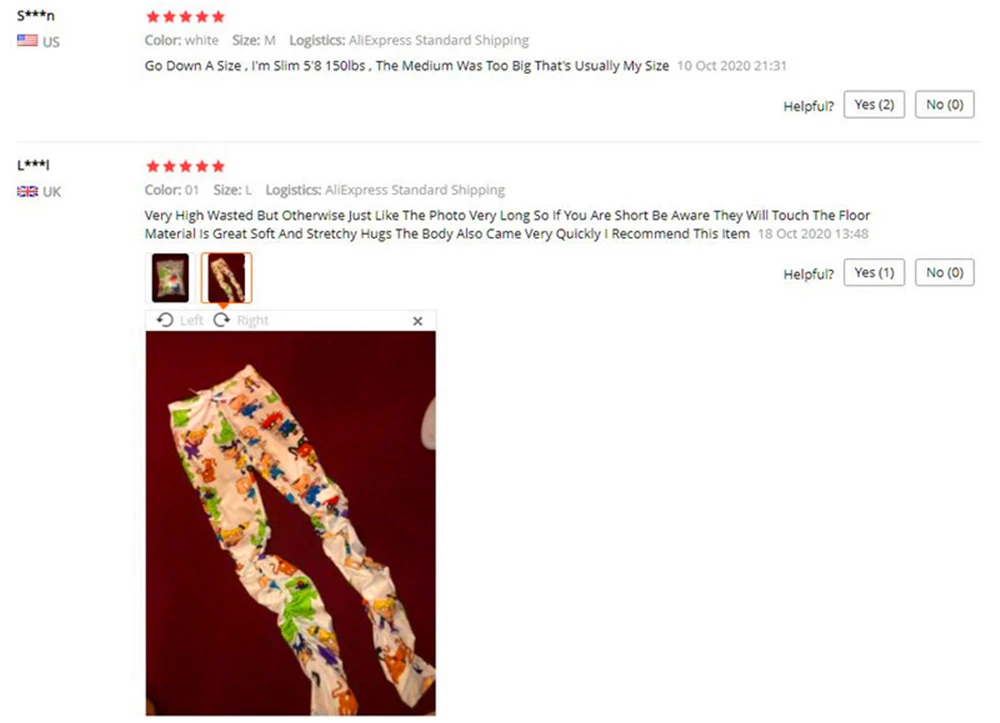Close the enlarged photo viewer

(x=418, y=321)
